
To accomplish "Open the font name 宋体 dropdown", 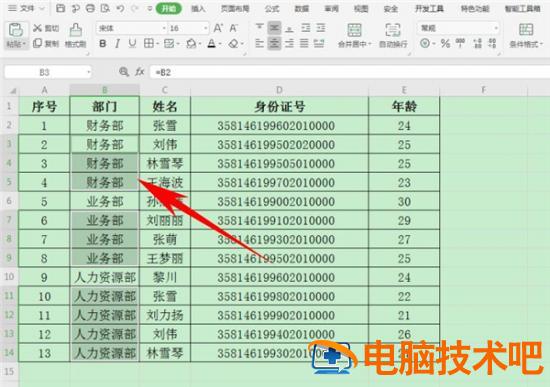I will pyautogui.click(x=164, y=28).
